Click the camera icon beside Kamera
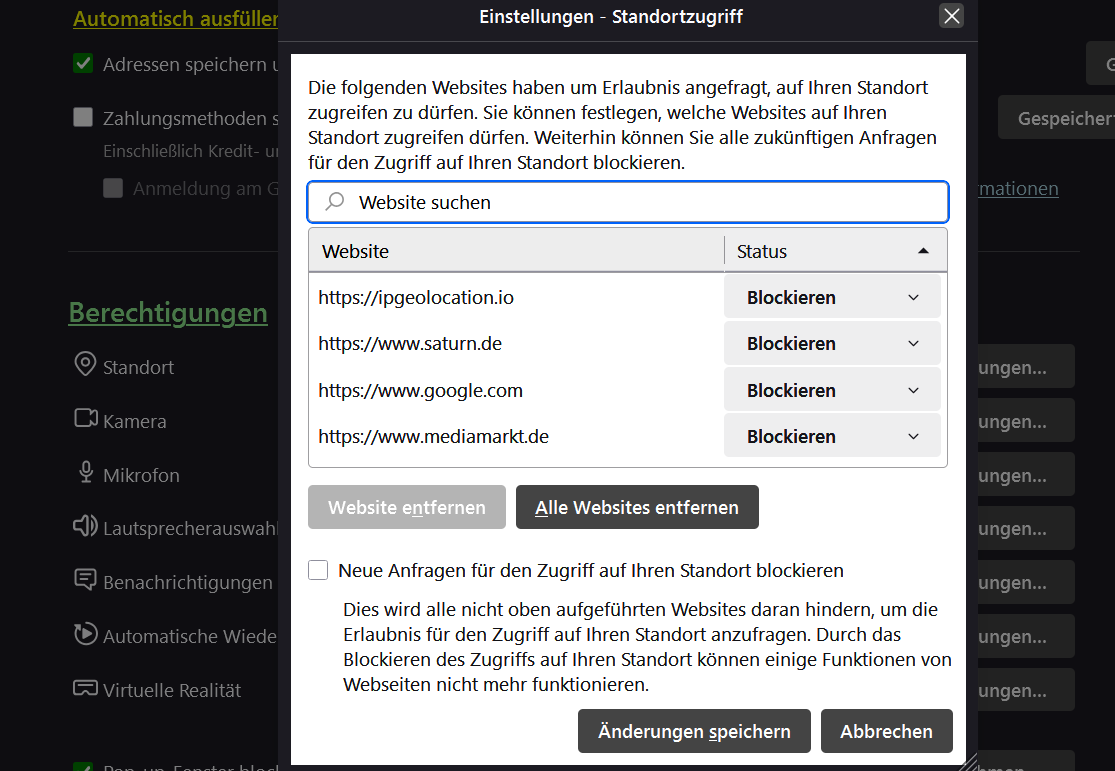1115x771 pixels. (85, 419)
